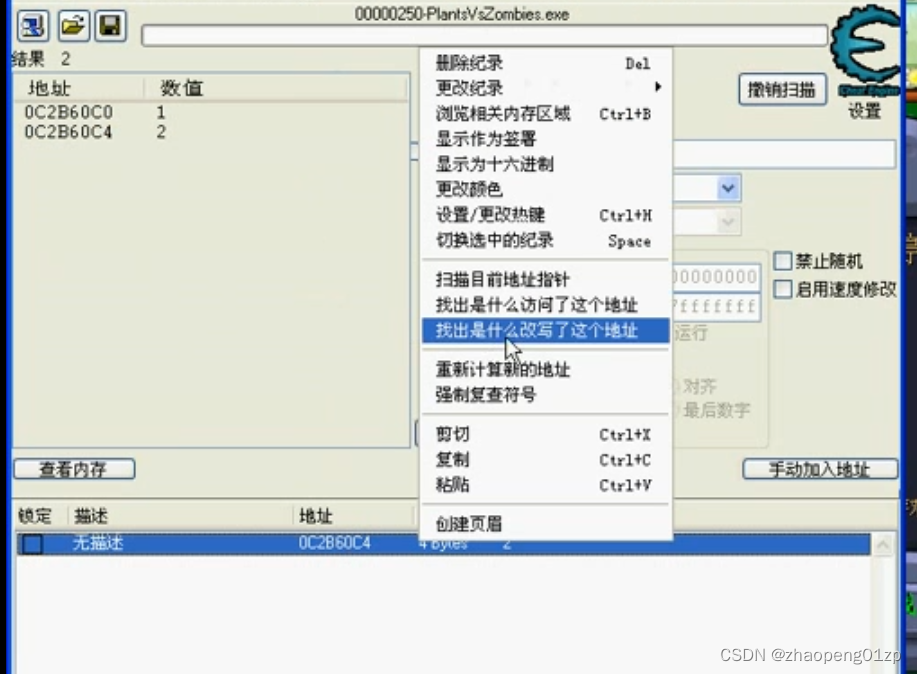
Task: Save the cheat table using the disk icon
Action: (108, 26)
